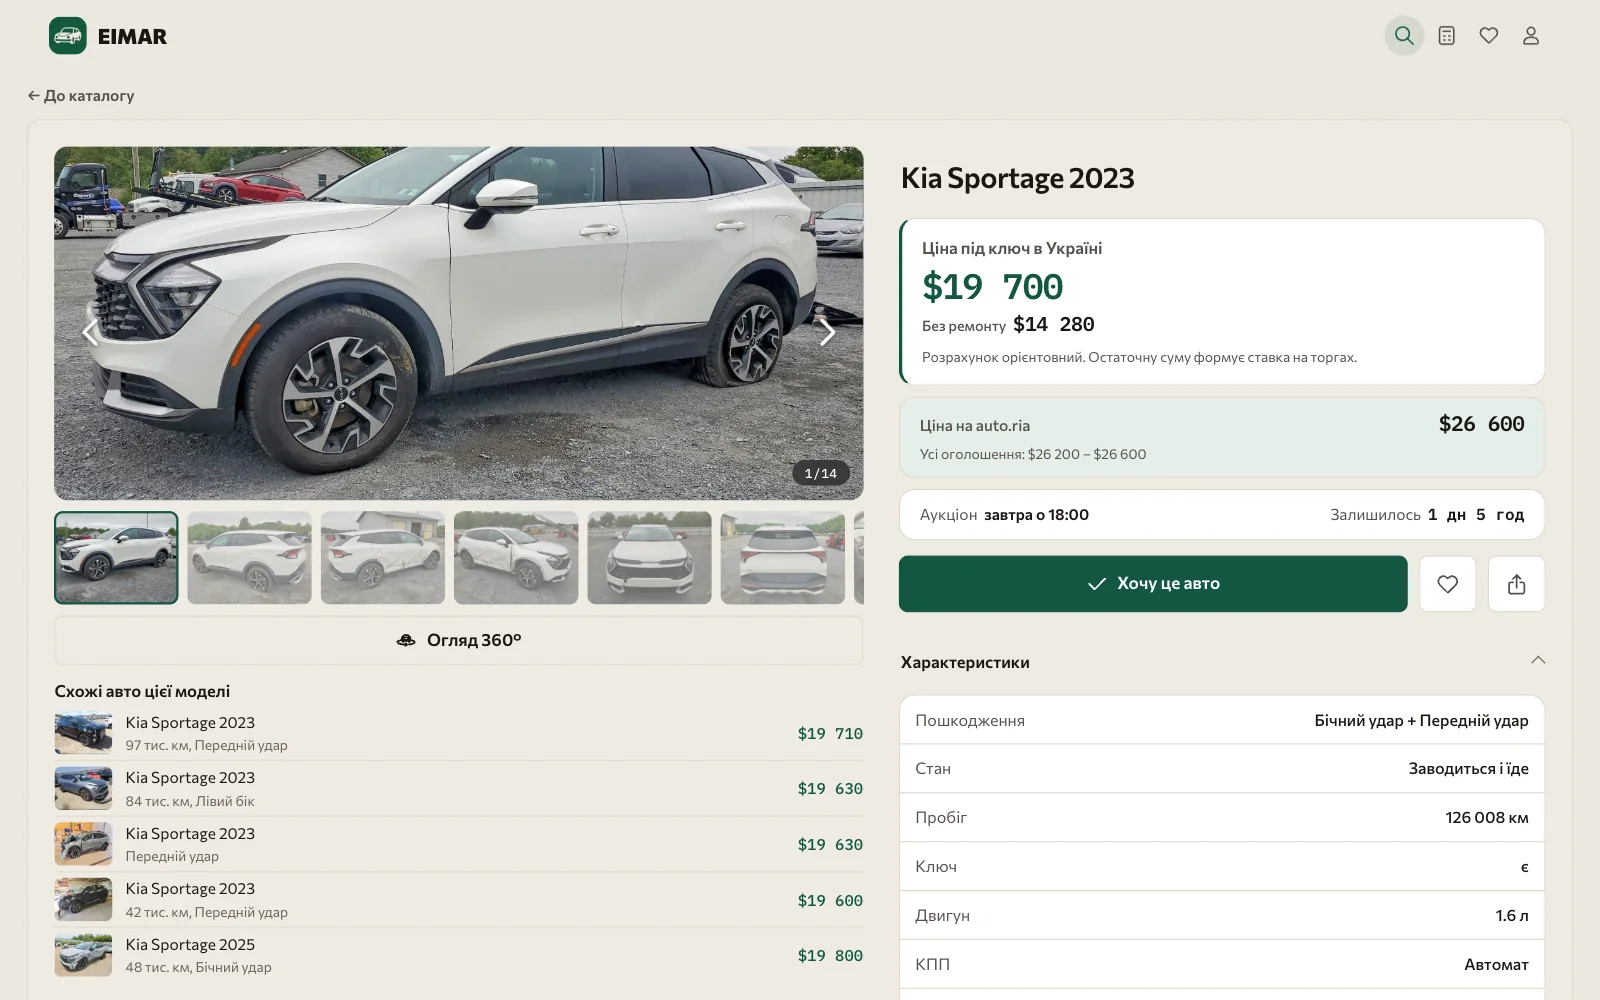Viewport: 1600px width, 1000px height.
Task: Show the previous photo with the left arrow
Action: coord(91,331)
